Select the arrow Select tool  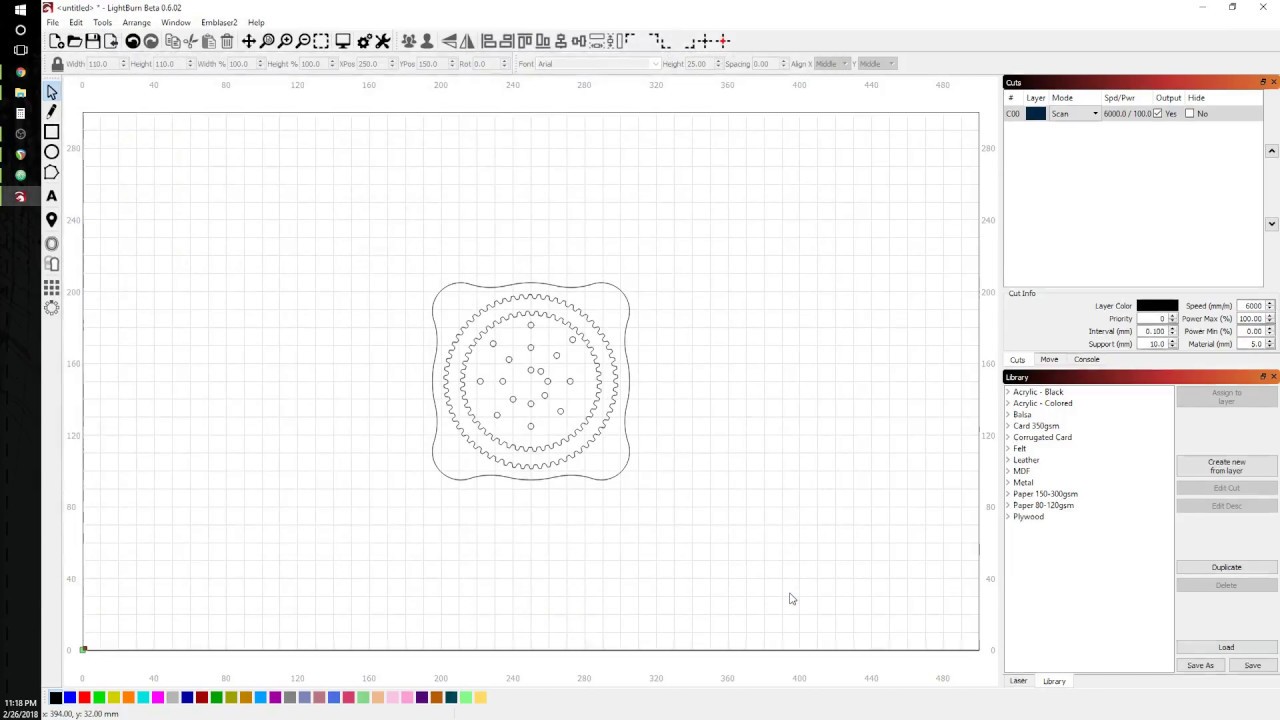[52, 92]
